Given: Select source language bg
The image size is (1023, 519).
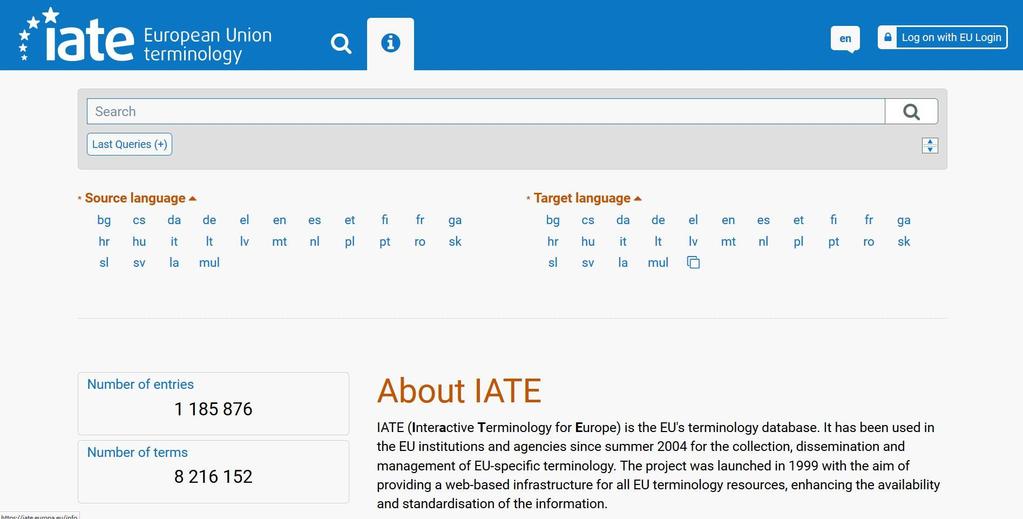Looking at the screenshot, I should (x=104, y=220).
